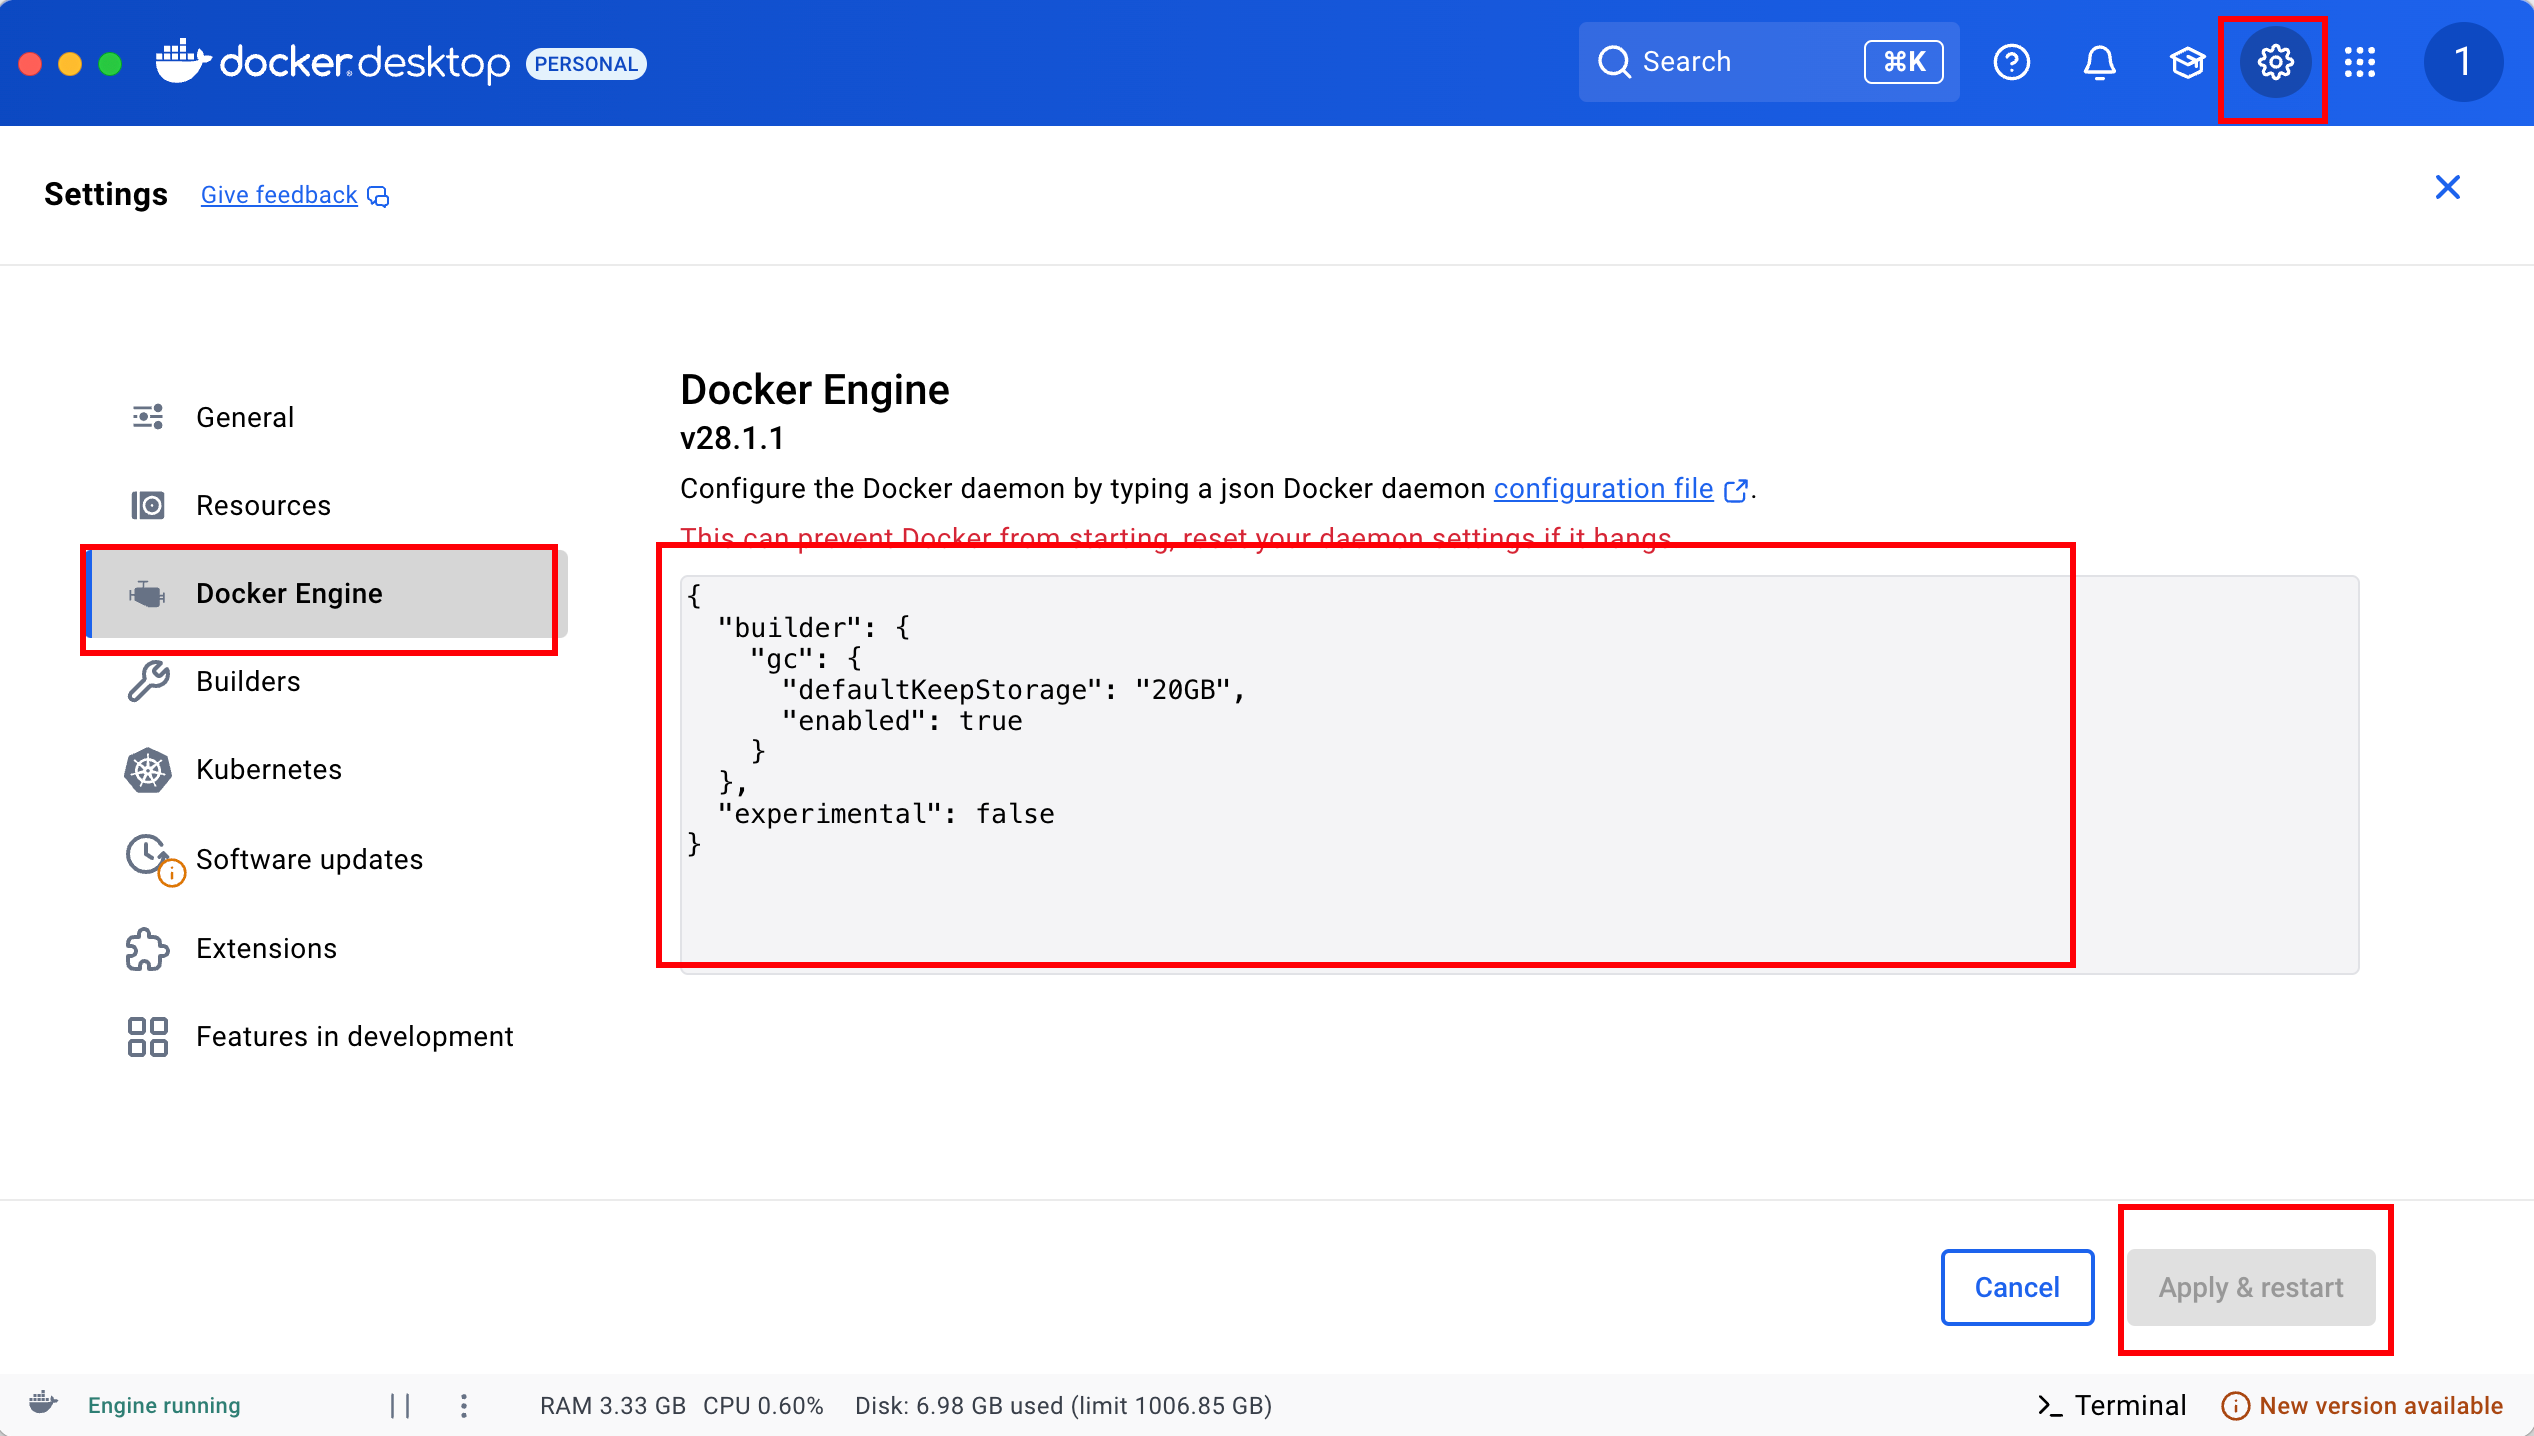Open the Builders settings section

click(328, 682)
